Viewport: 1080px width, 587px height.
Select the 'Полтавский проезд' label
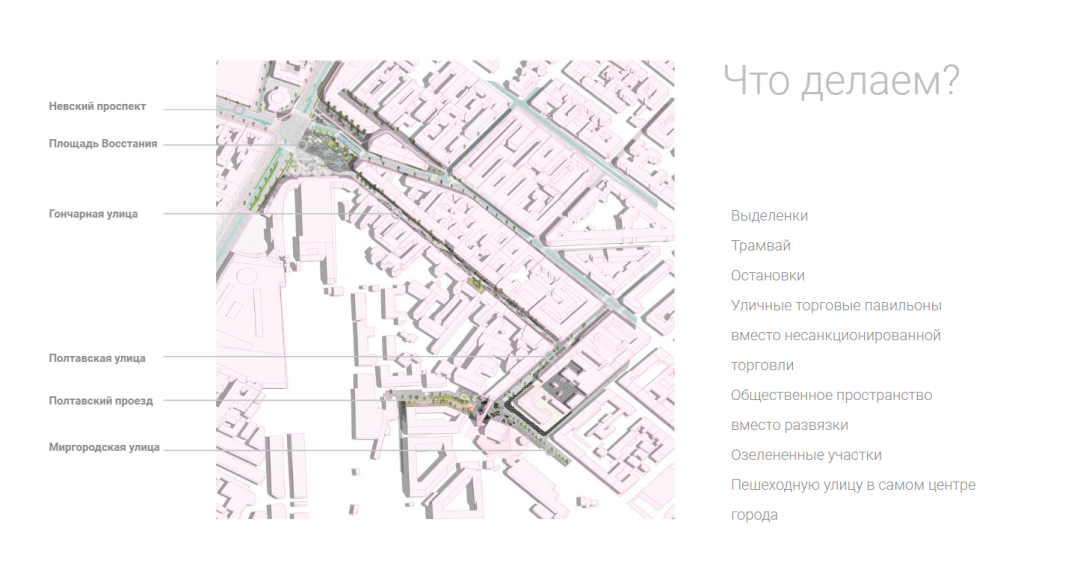coord(101,400)
